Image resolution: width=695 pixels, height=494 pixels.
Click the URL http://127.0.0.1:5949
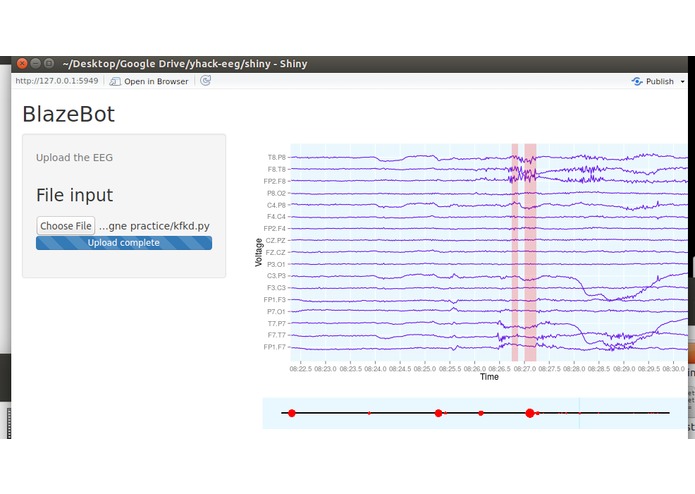coord(57,81)
